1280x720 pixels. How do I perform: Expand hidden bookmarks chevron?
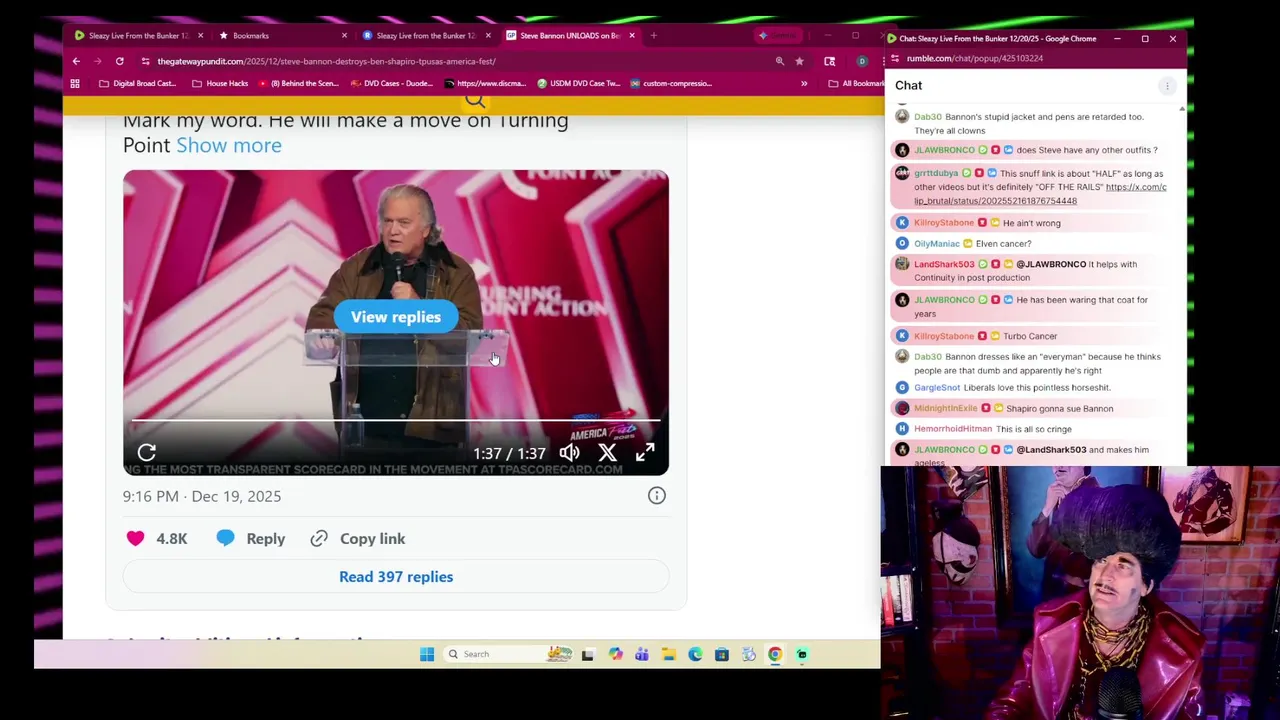[804, 83]
